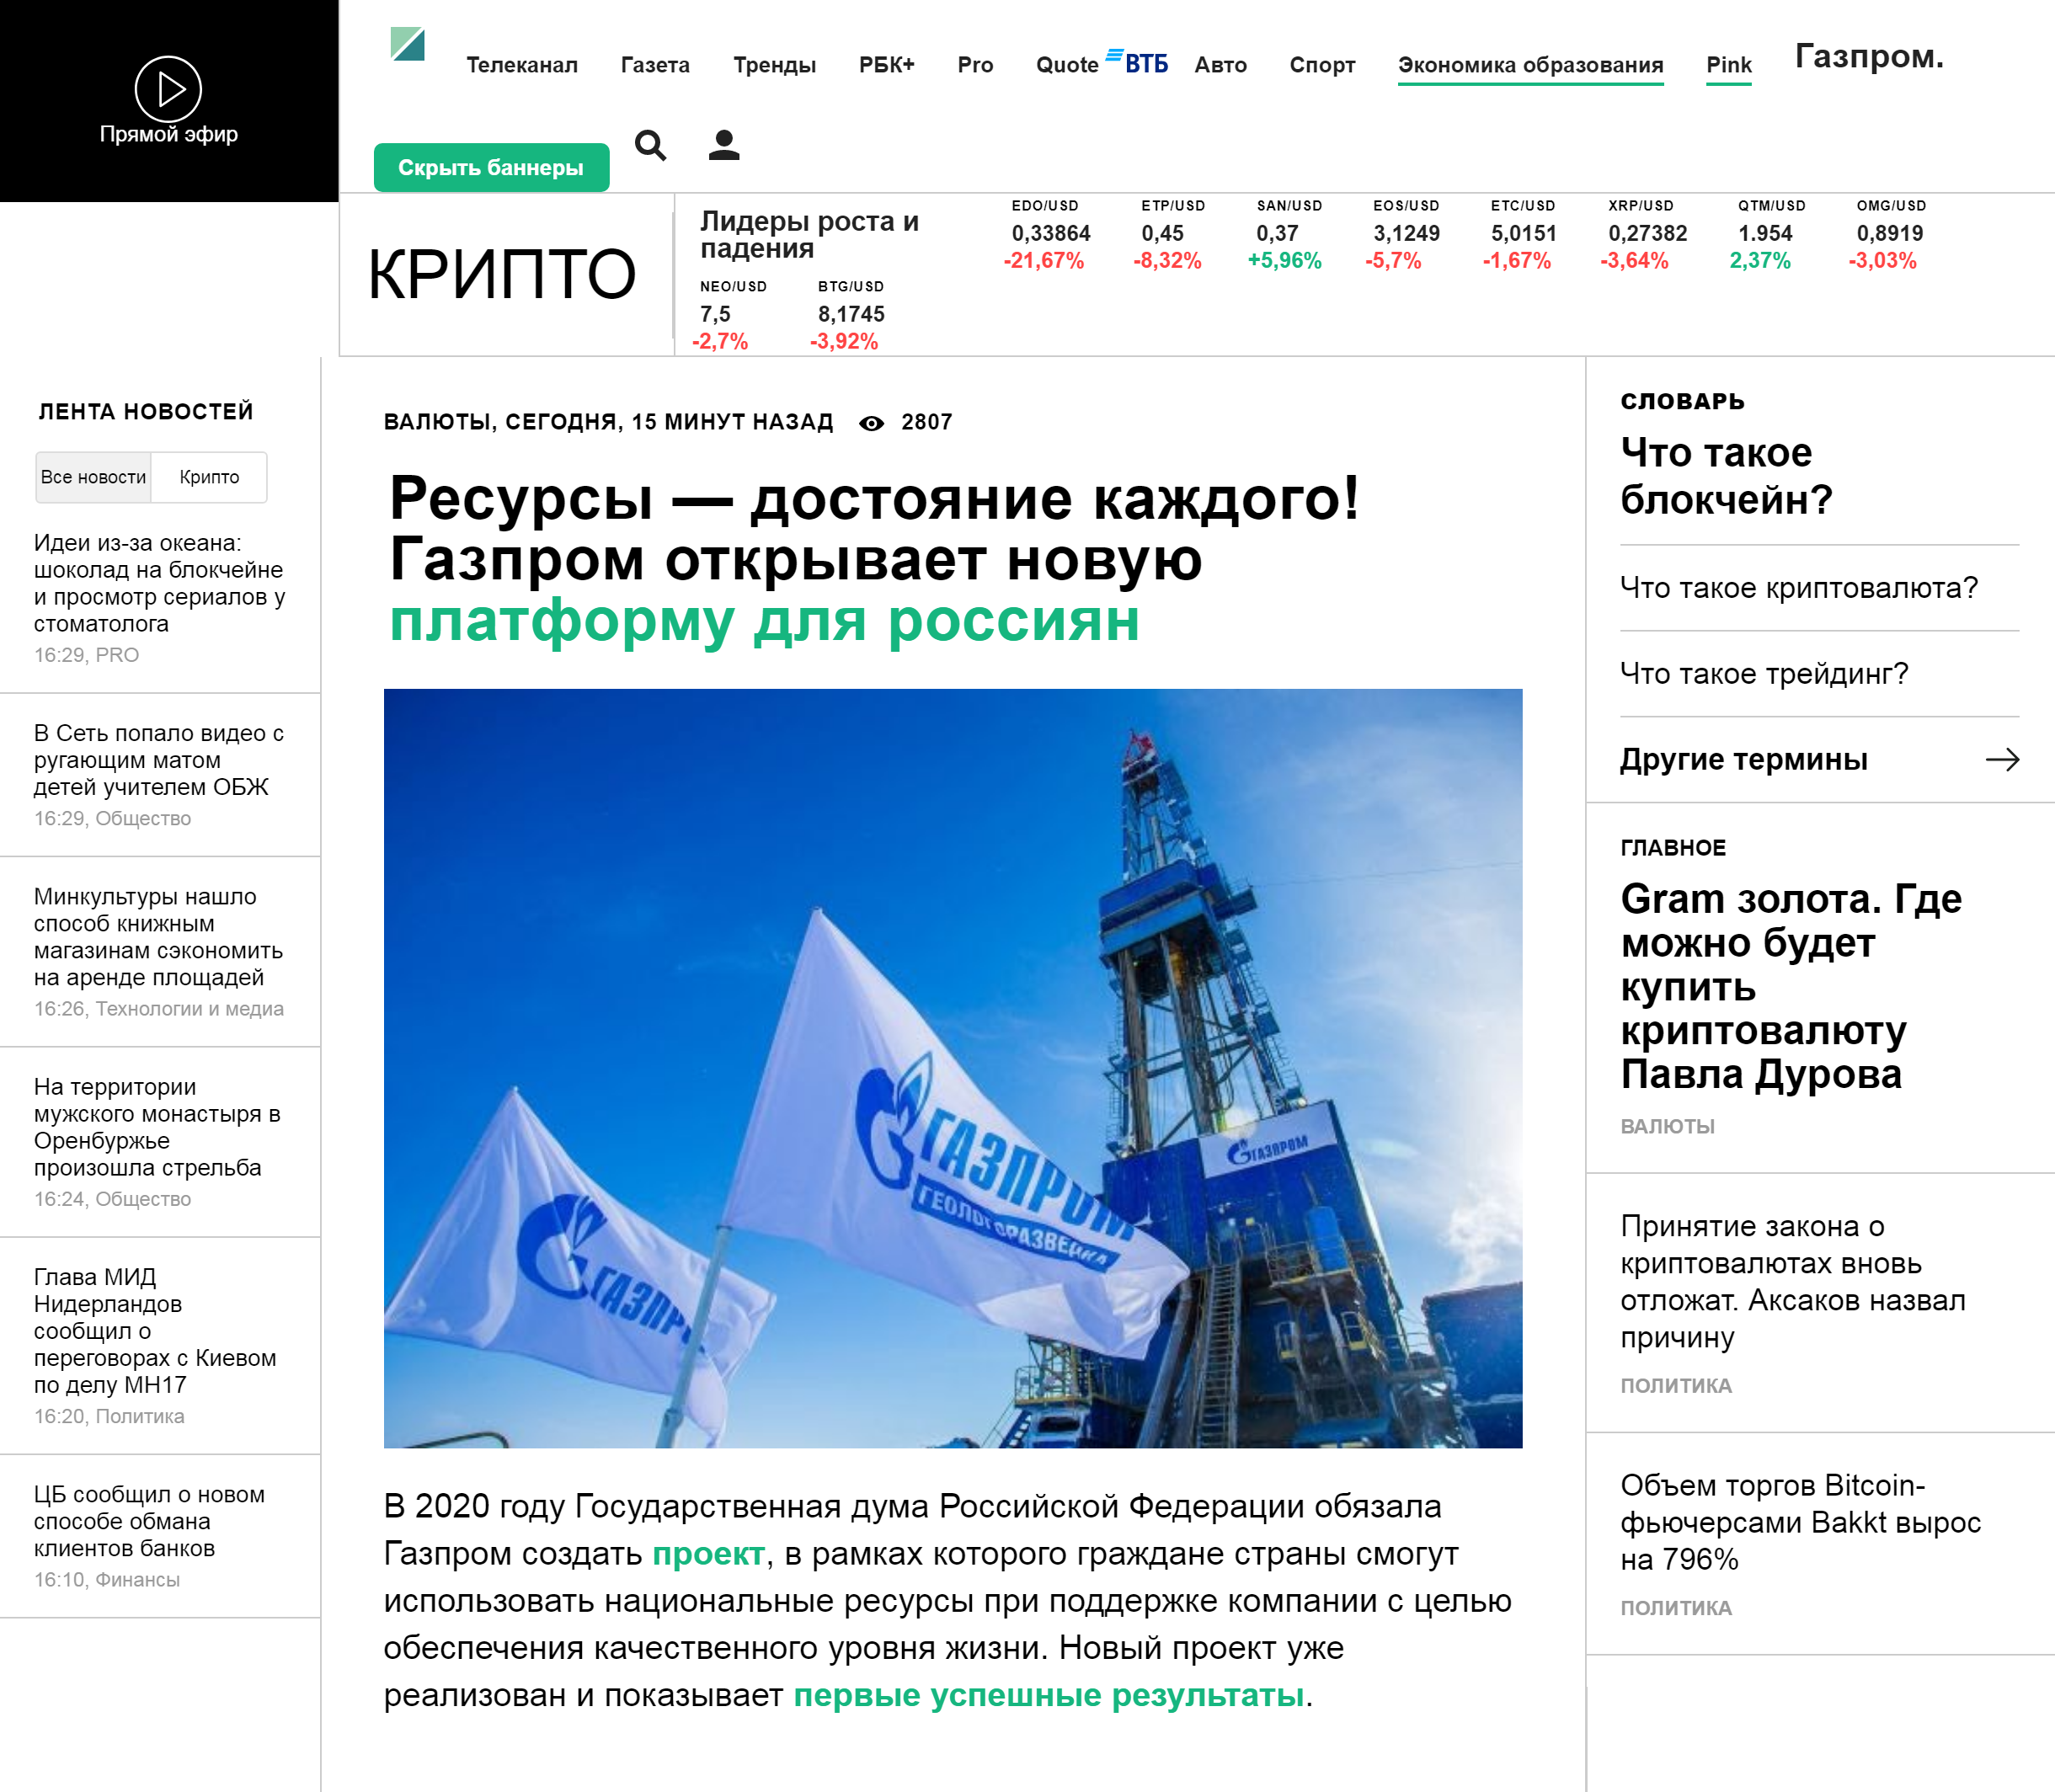Screen dimensions: 2055x1792
Task: Click the Gazprom flags article image
Action: click(x=953, y=1068)
